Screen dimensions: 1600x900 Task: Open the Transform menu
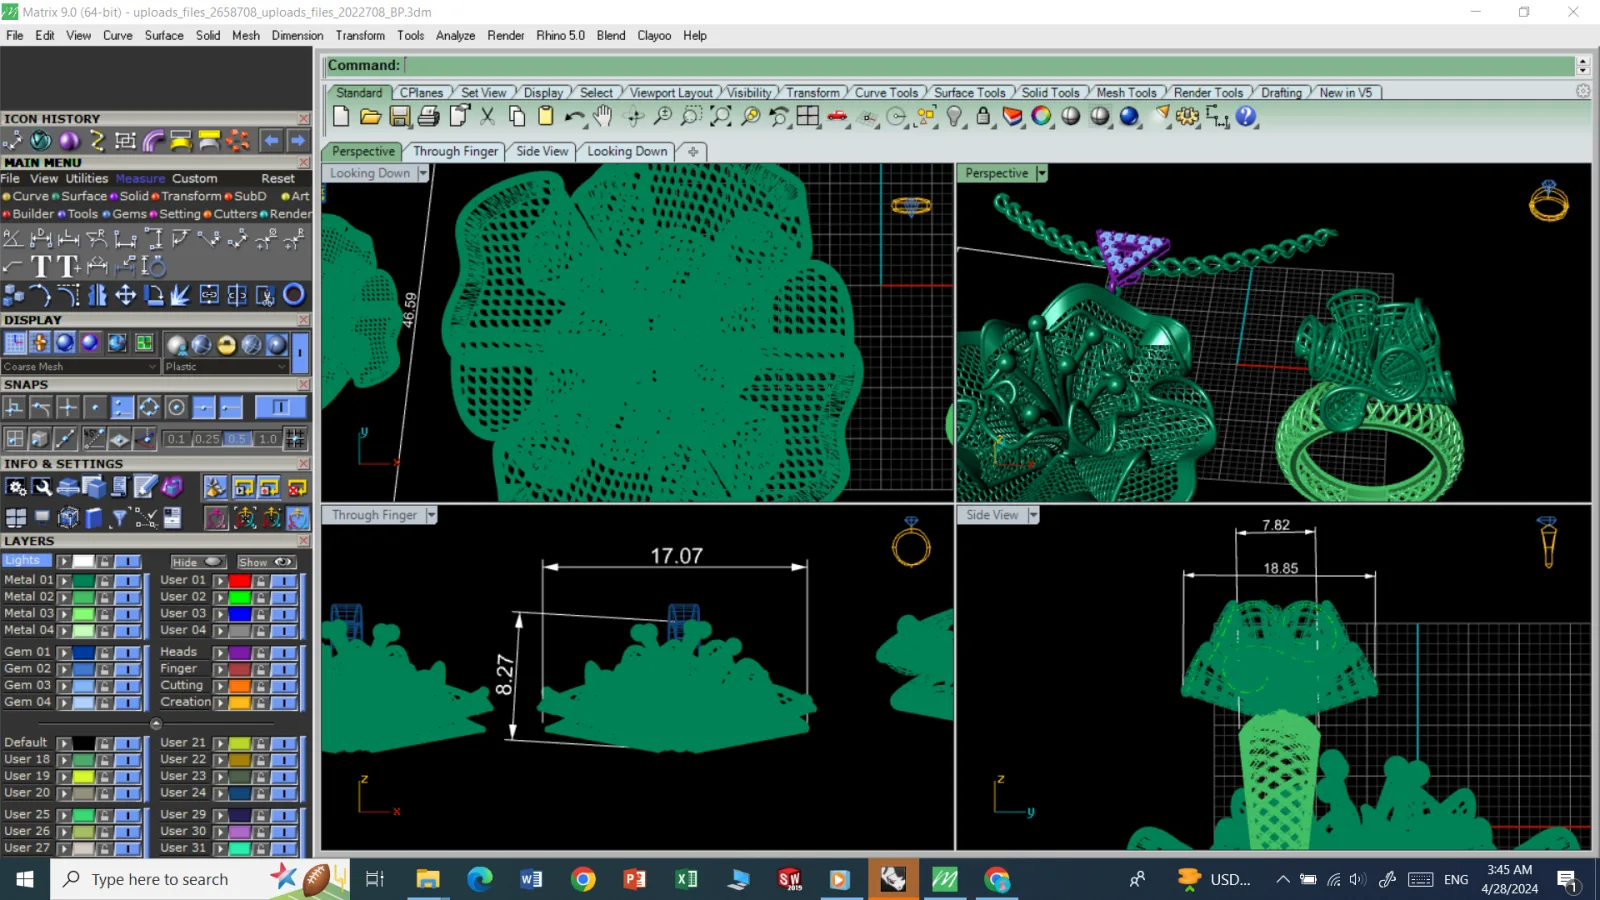[360, 35]
